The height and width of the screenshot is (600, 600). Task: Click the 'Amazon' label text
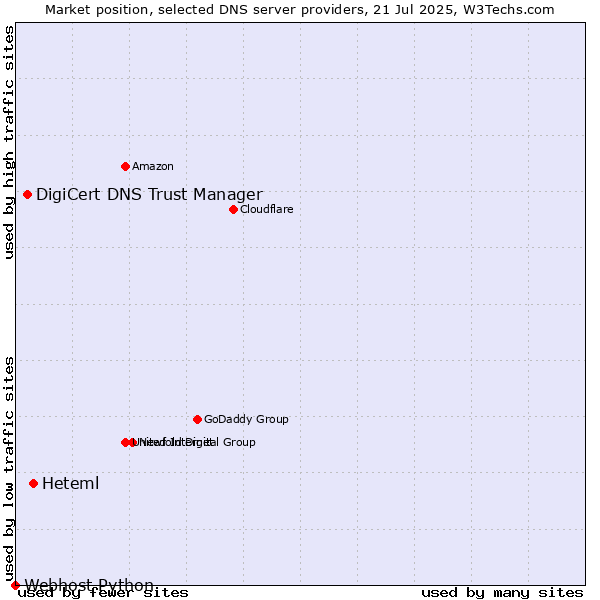click(153, 166)
